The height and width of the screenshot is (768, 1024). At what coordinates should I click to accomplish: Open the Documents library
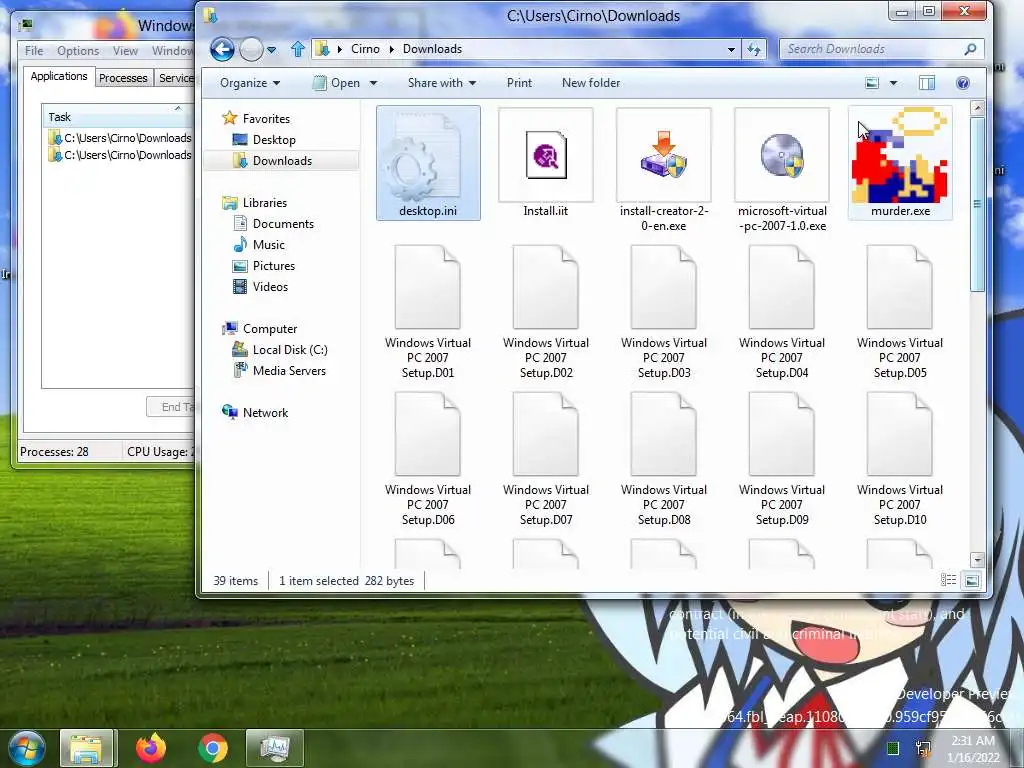click(274, 223)
